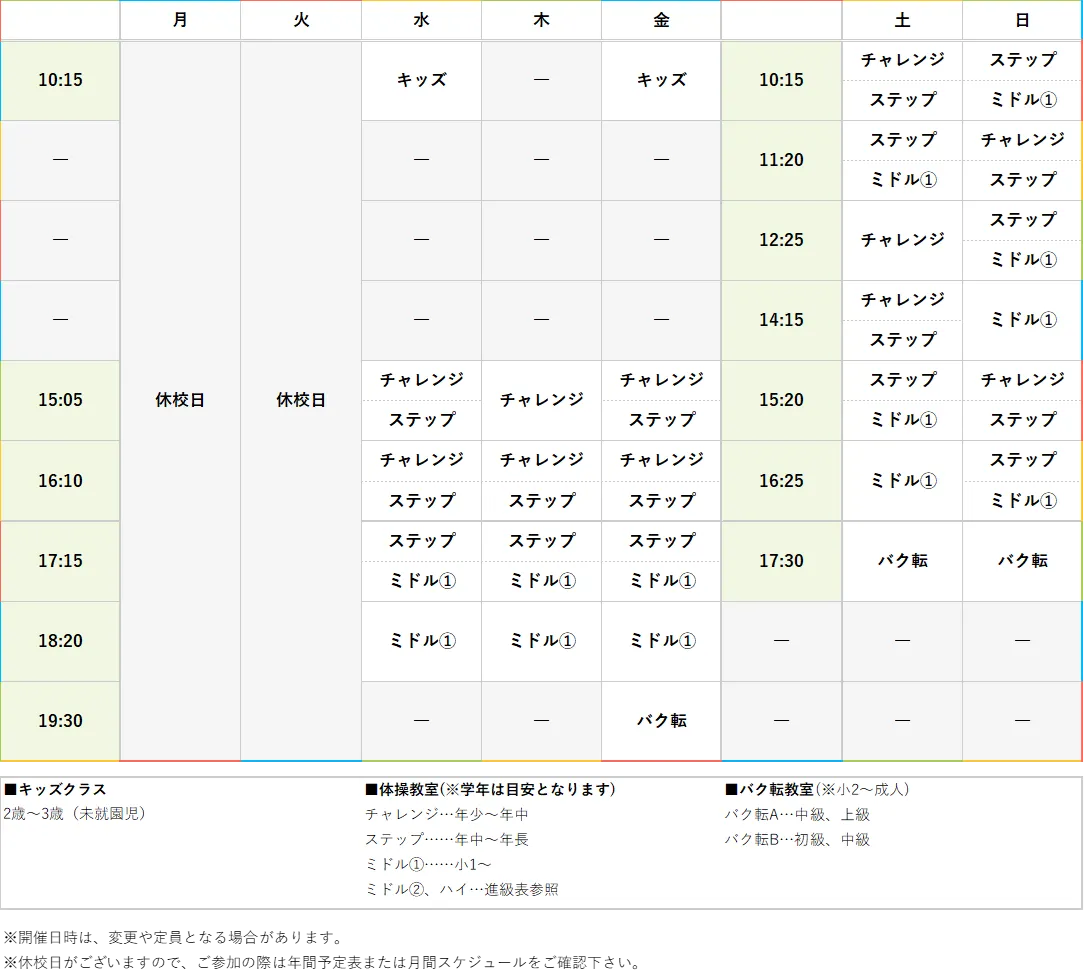The height and width of the screenshot is (977, 1084).
Task: Select the 日 column header
Action: click(x=1021, y=20)
